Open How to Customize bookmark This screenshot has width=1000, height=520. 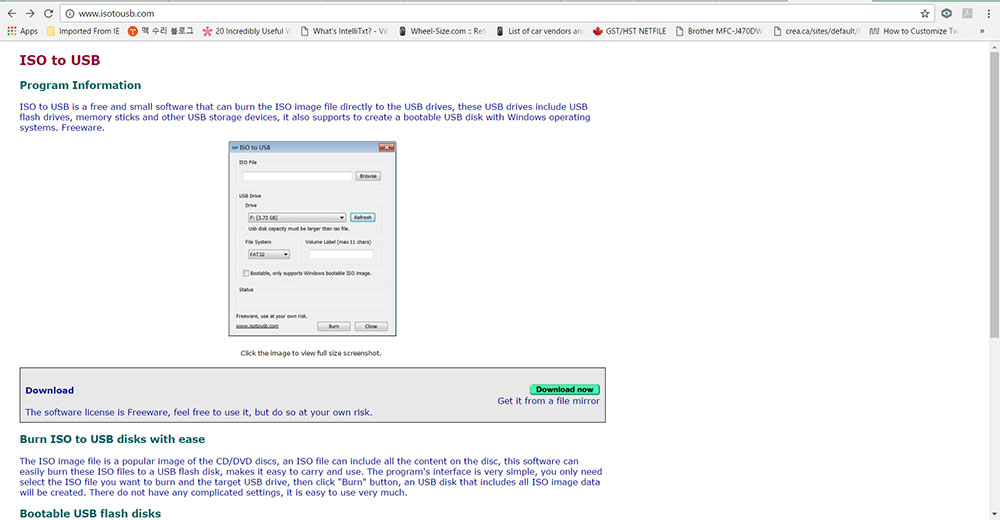[x=914, y=31]
